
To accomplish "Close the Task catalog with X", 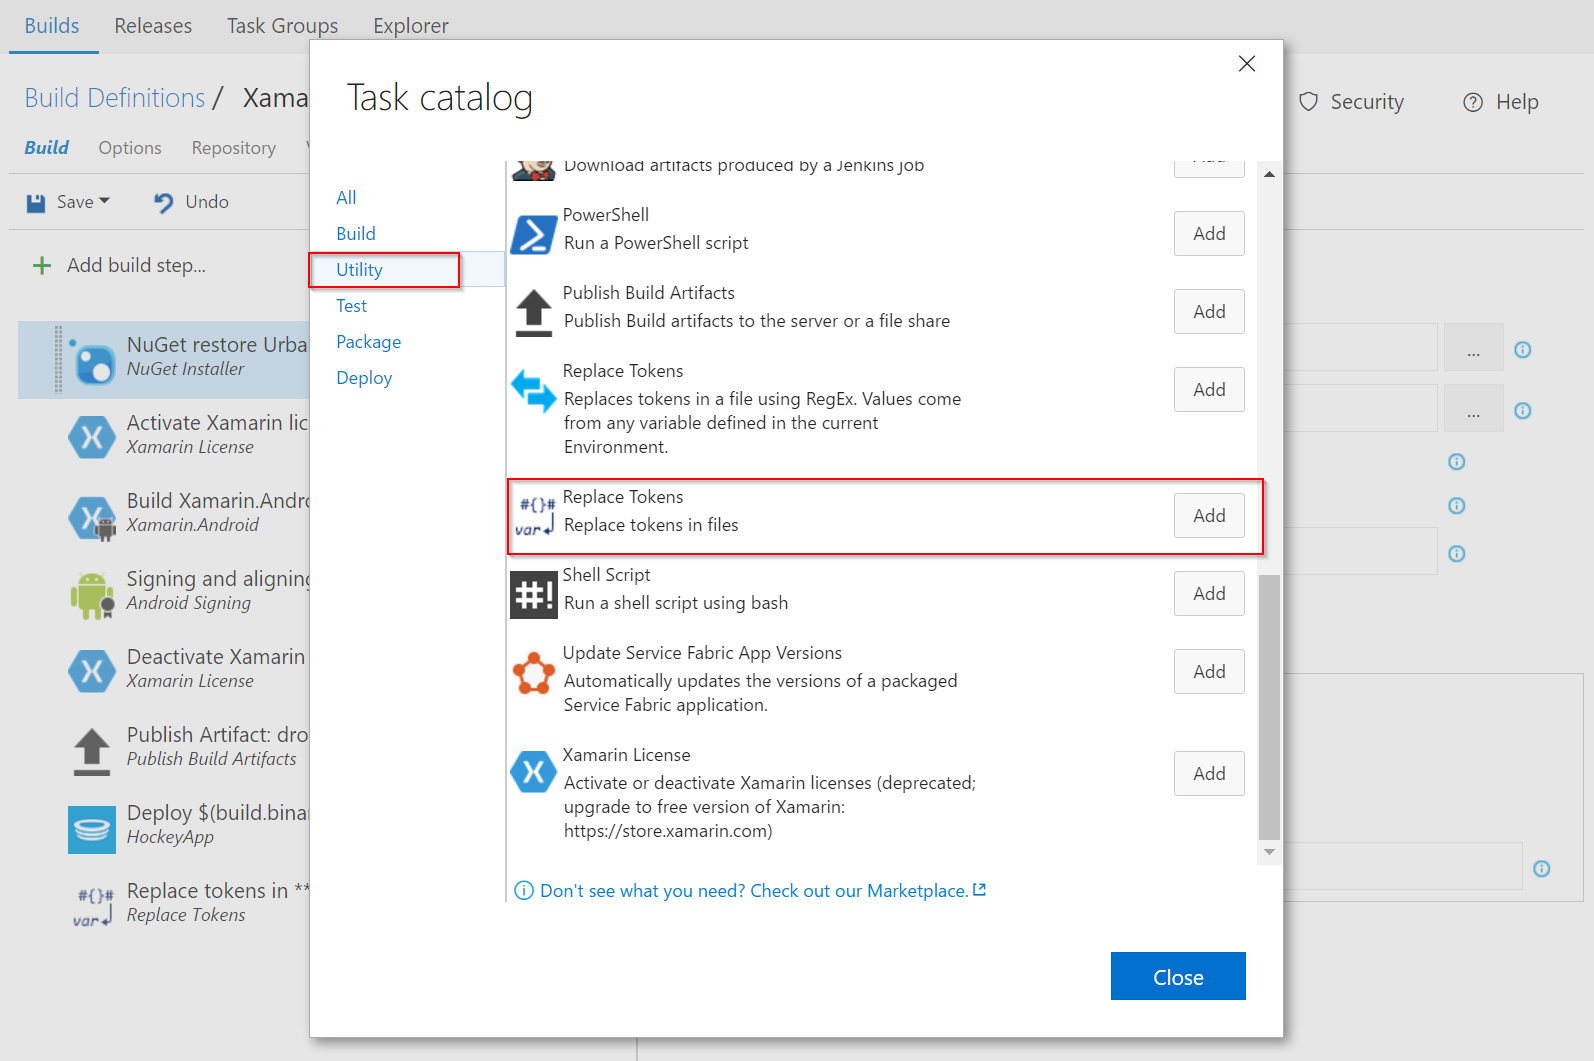I will pyautogui.click(x=1247, y=64).
